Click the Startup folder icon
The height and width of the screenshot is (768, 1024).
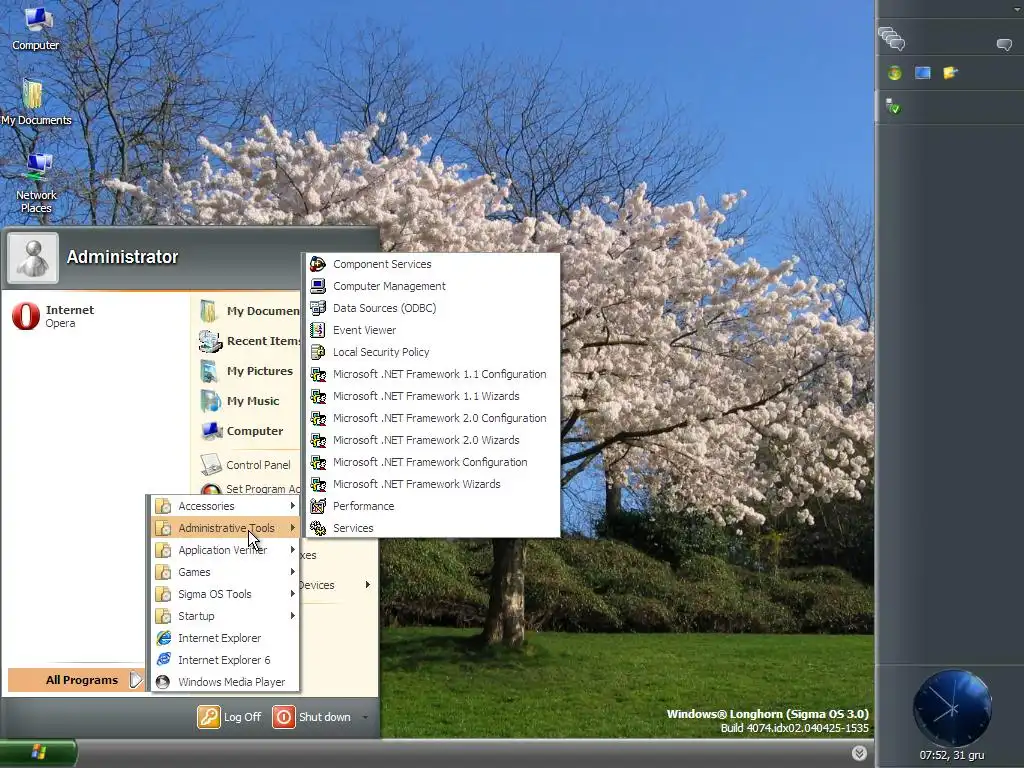coord(163,616)
